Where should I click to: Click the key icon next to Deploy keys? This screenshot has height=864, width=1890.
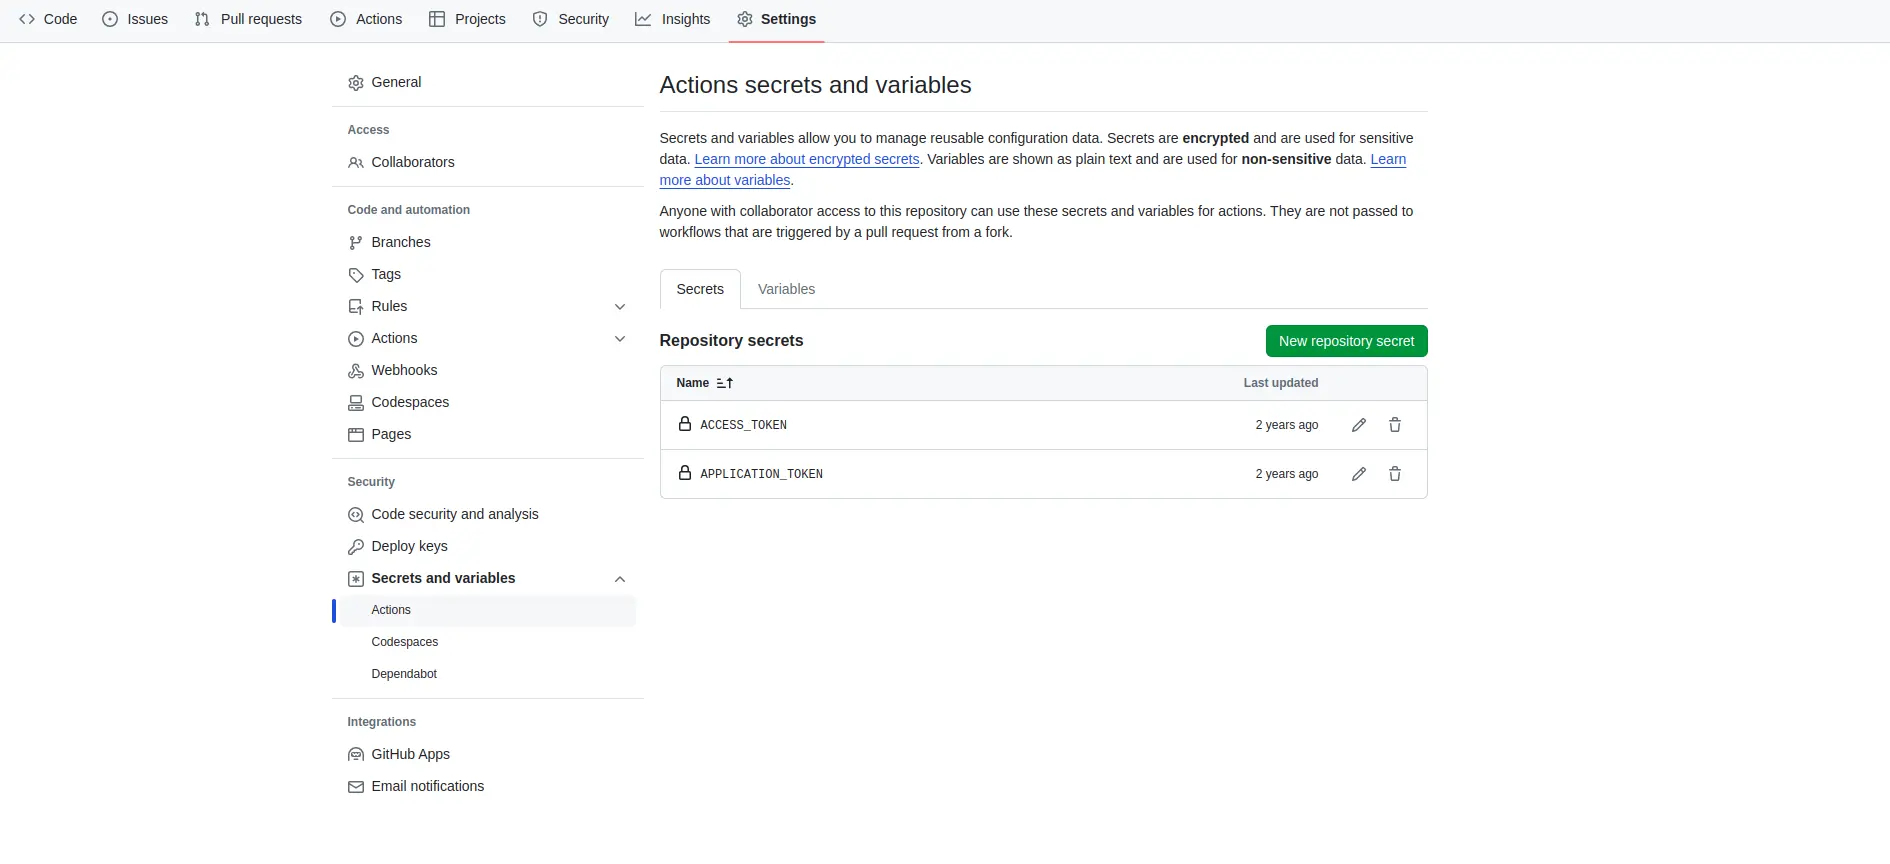[x=356, y=547]
